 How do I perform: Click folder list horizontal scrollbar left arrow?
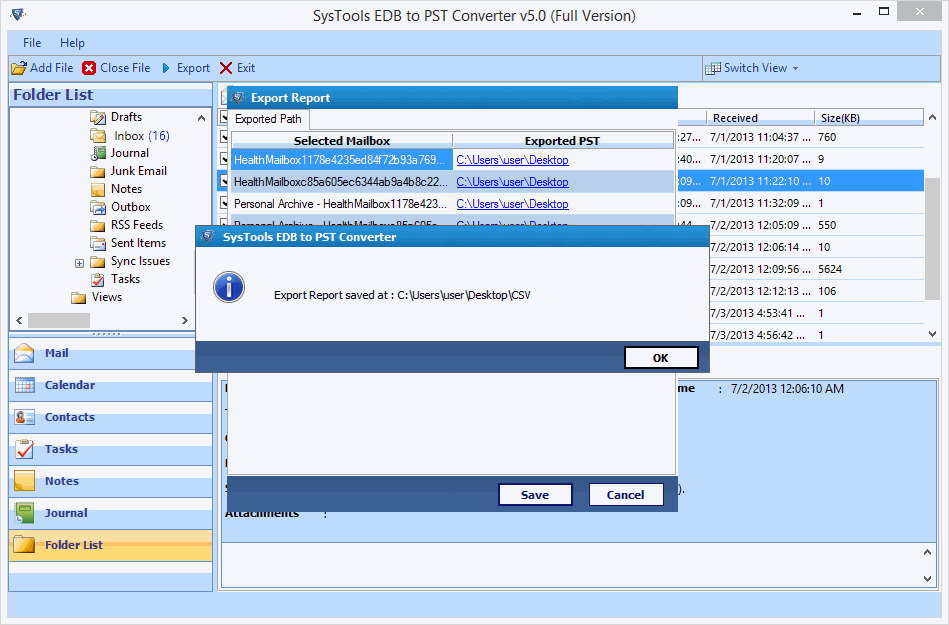[x=19, y=321]
